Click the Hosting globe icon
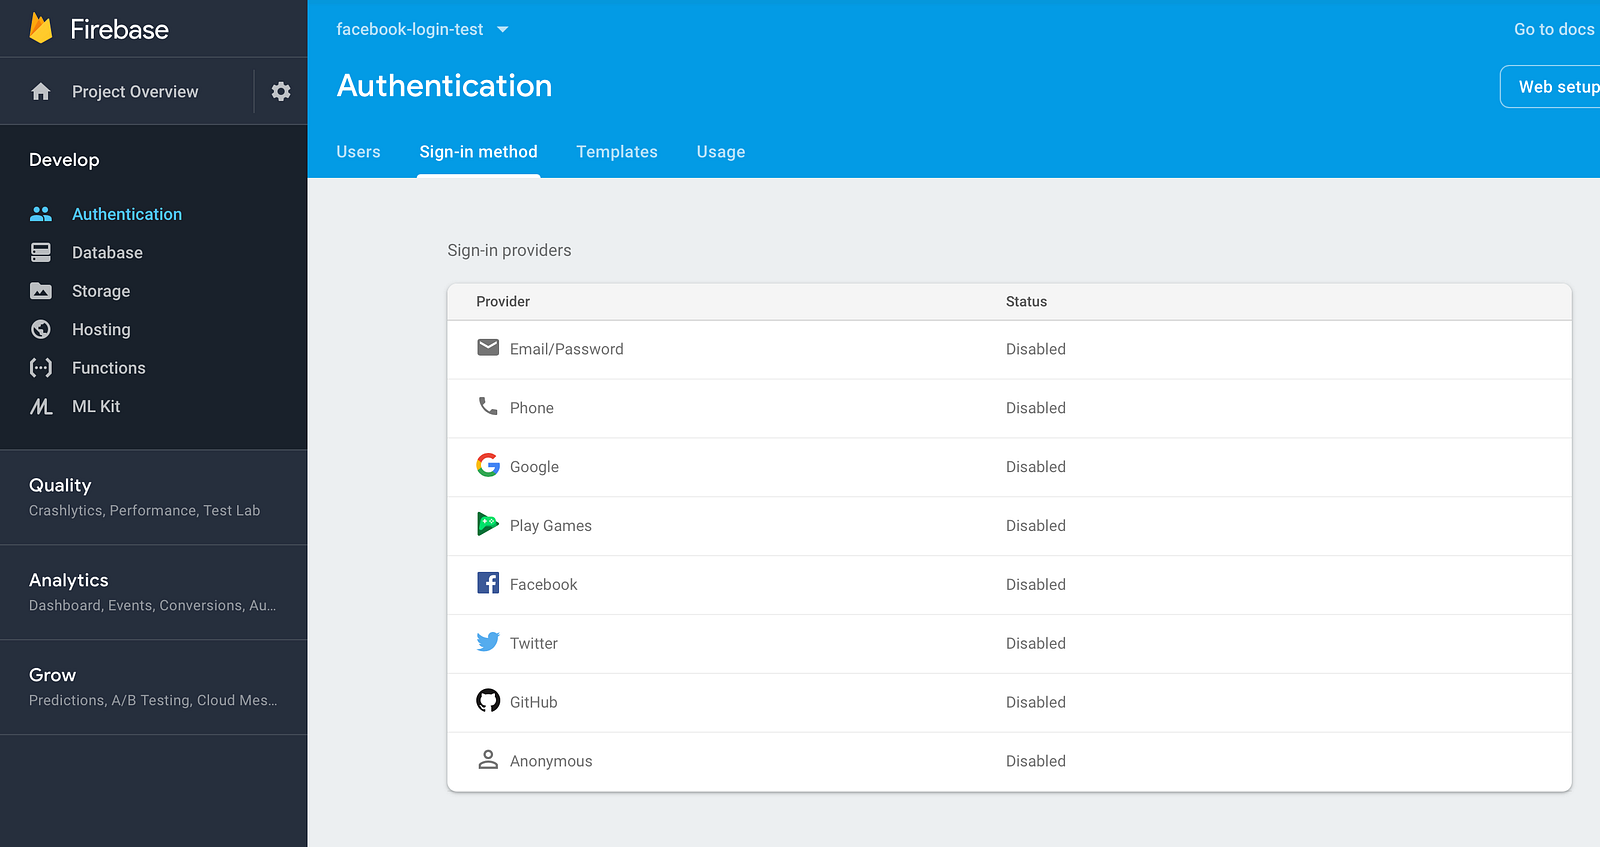Screen dimensions: 1600x847 click(x=41, y=329)
